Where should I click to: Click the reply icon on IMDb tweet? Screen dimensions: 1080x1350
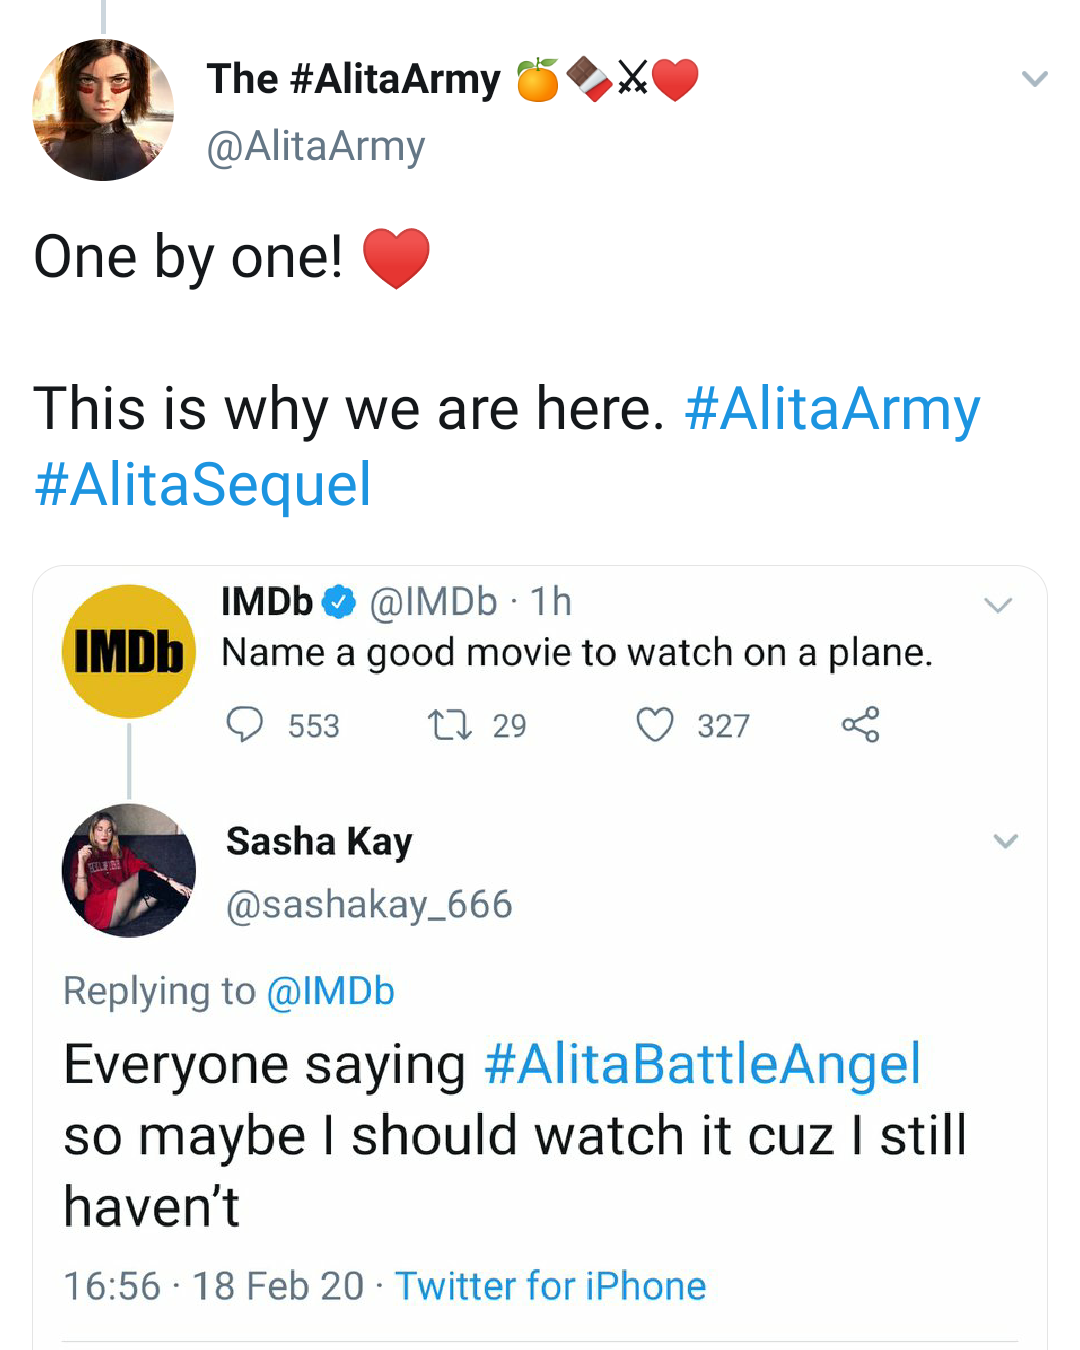[x=245, y=724]
